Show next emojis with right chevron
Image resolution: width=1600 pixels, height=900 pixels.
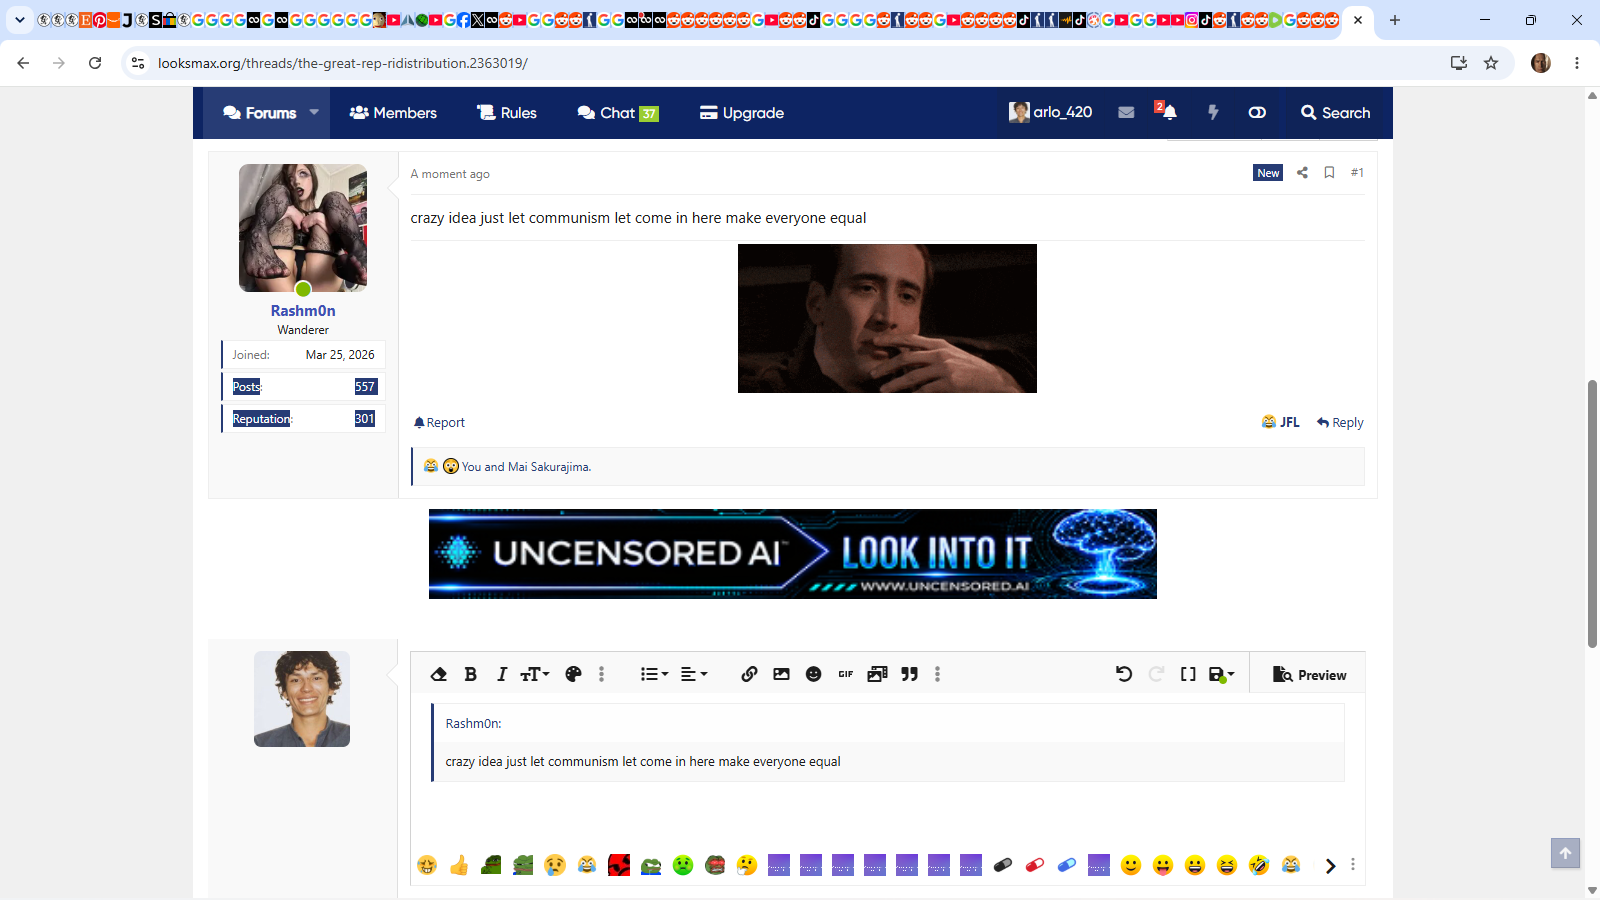[x=1330, y=866]
